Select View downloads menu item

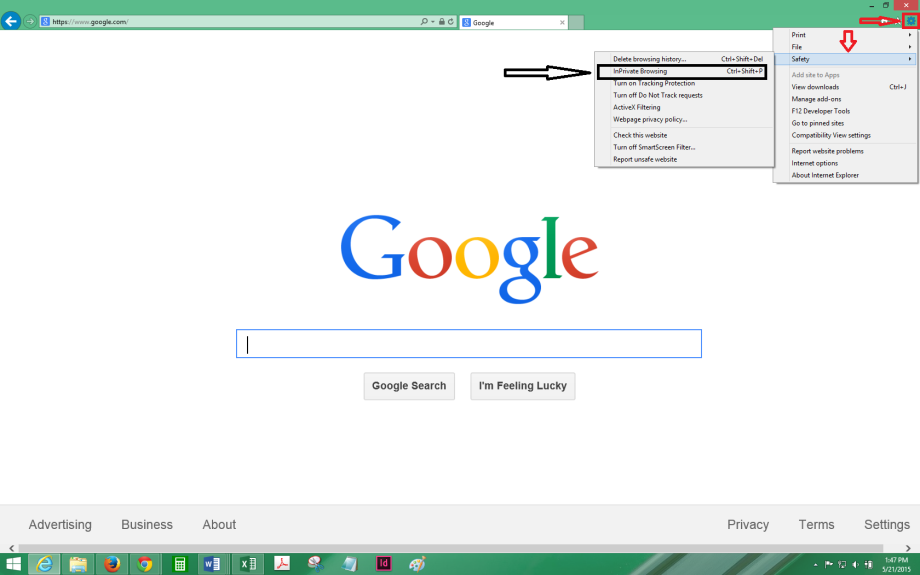(845, 87)
